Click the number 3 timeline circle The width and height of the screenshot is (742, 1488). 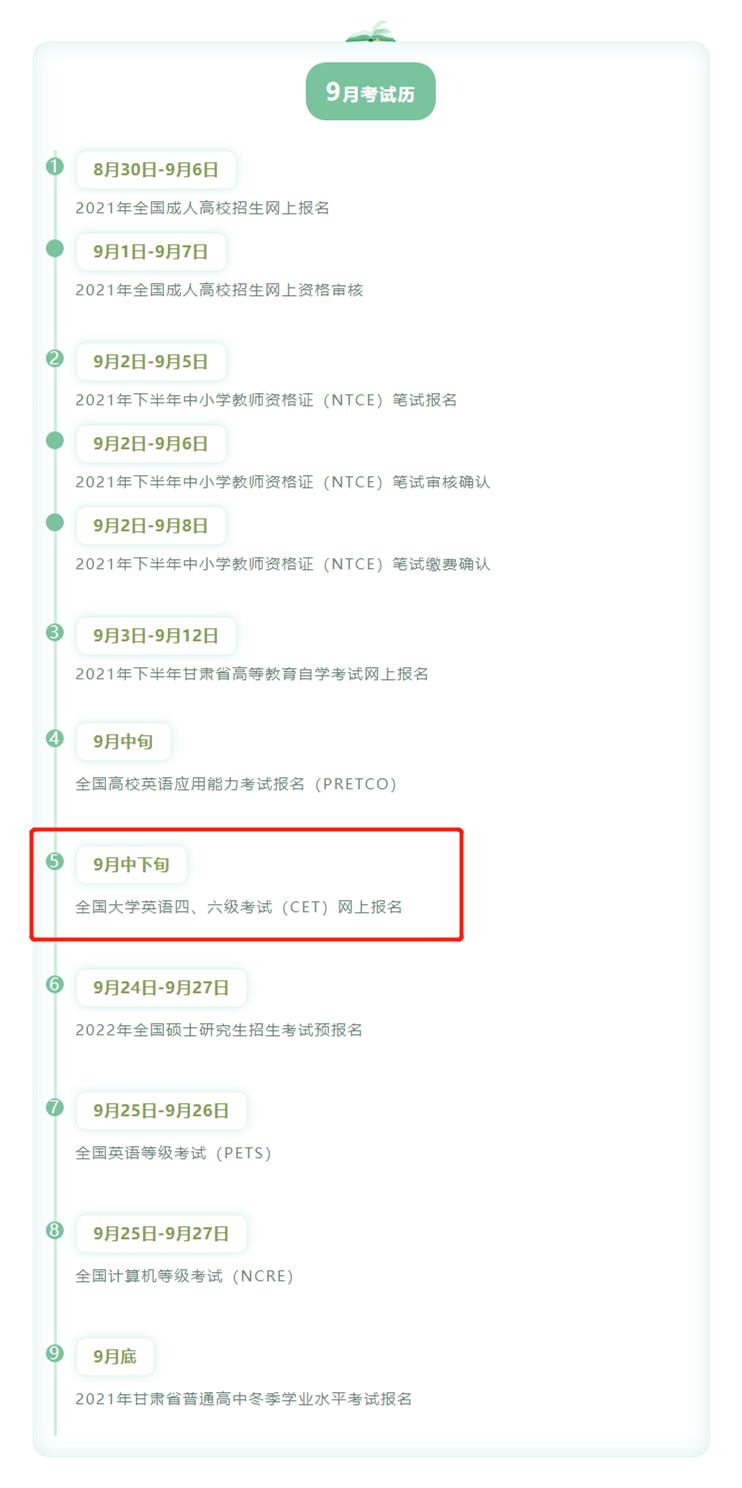tap(55, 632)
